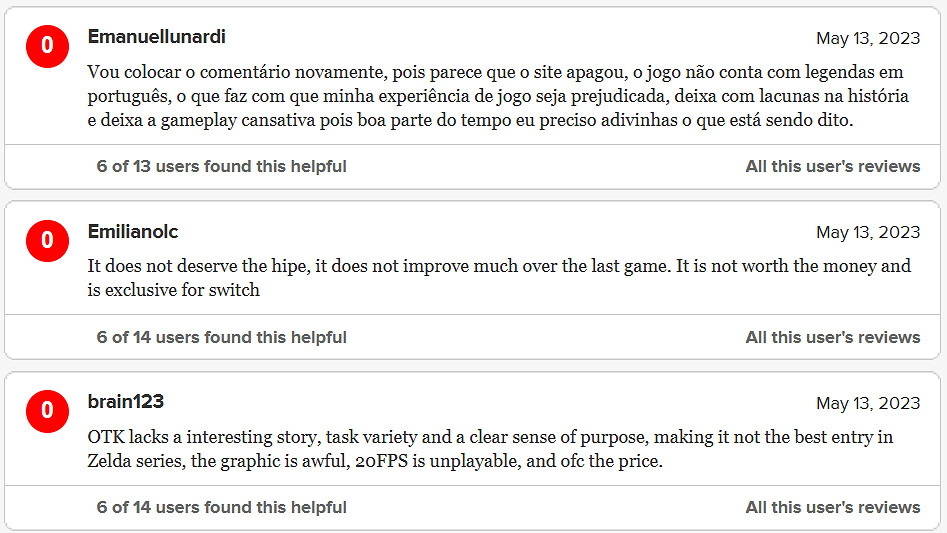947x533 pixels.
Task: Click Emanuellunardi's red zero score badge
Action: coord(47,48)
